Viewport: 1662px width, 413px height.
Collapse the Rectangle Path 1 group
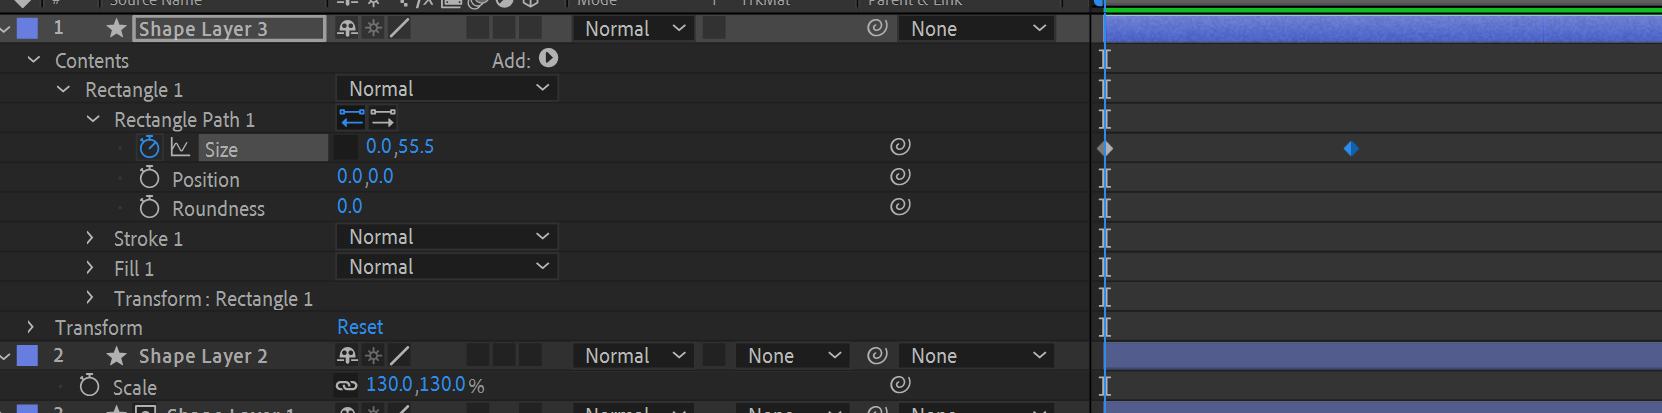pyautogui.click(x=93, y=119)
